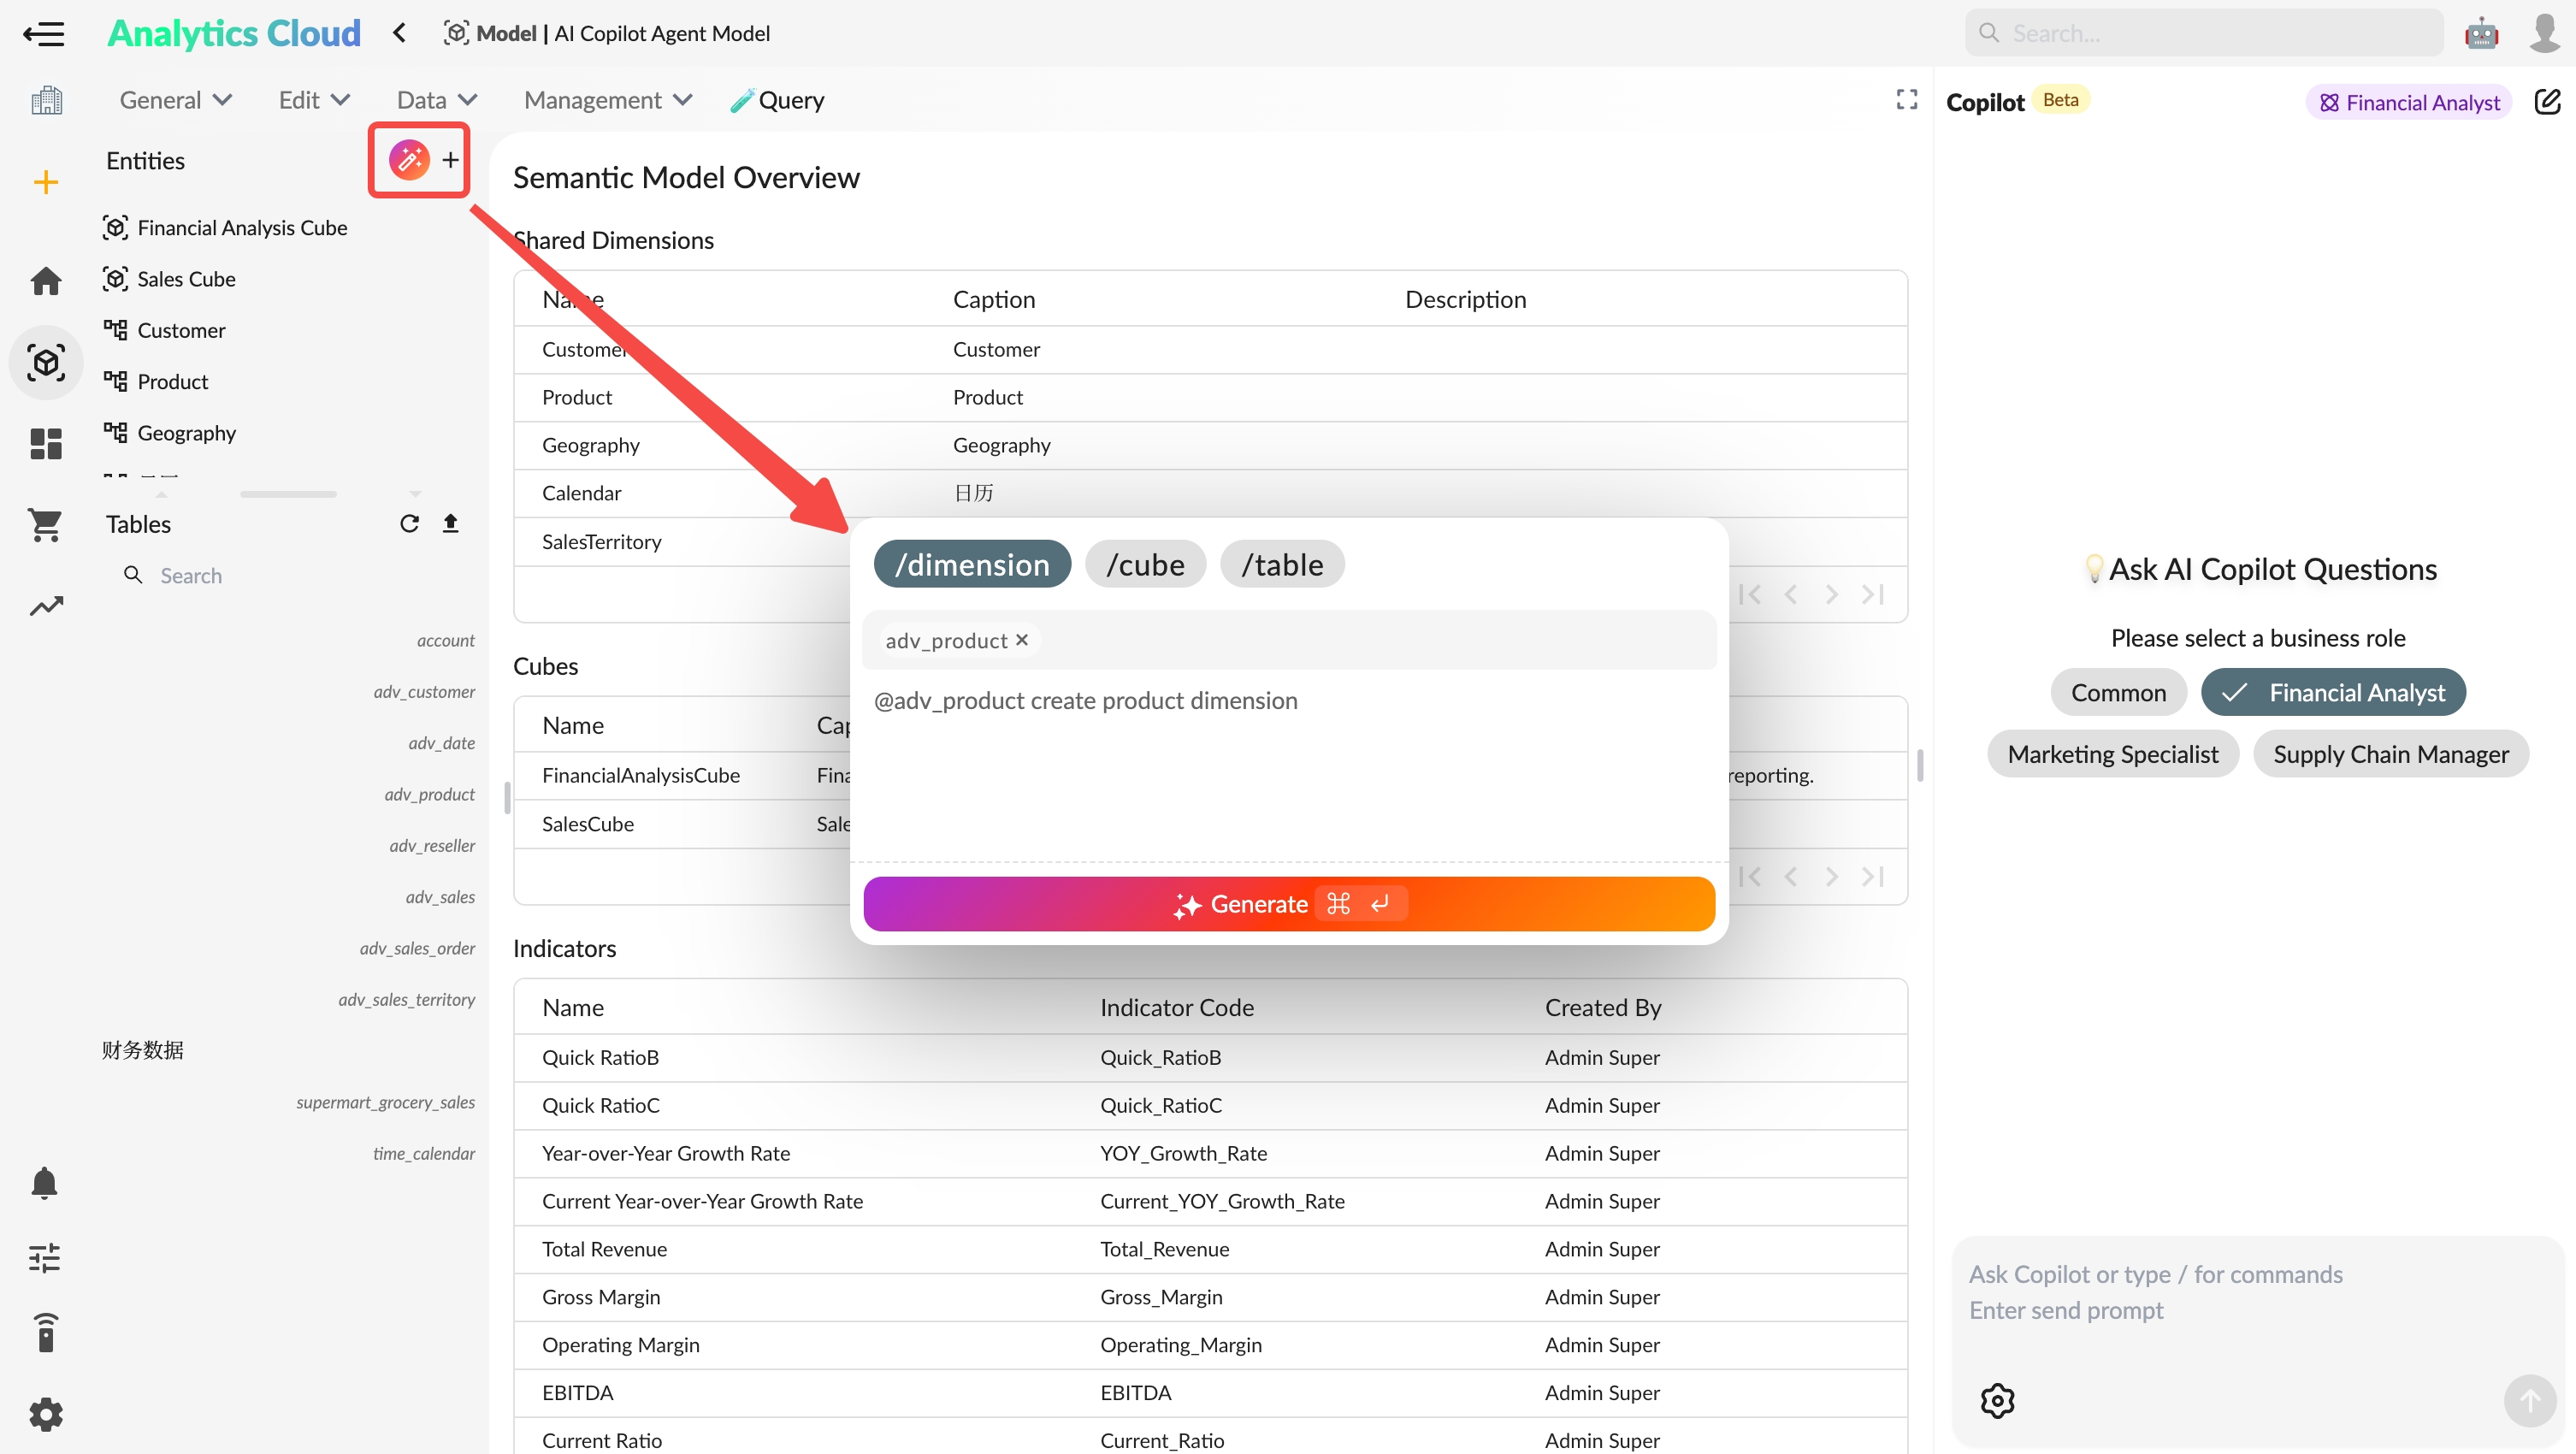Upload data via the Tables upload icon
Viewport: 2576px width, 1454px height.
pos(450,523)
